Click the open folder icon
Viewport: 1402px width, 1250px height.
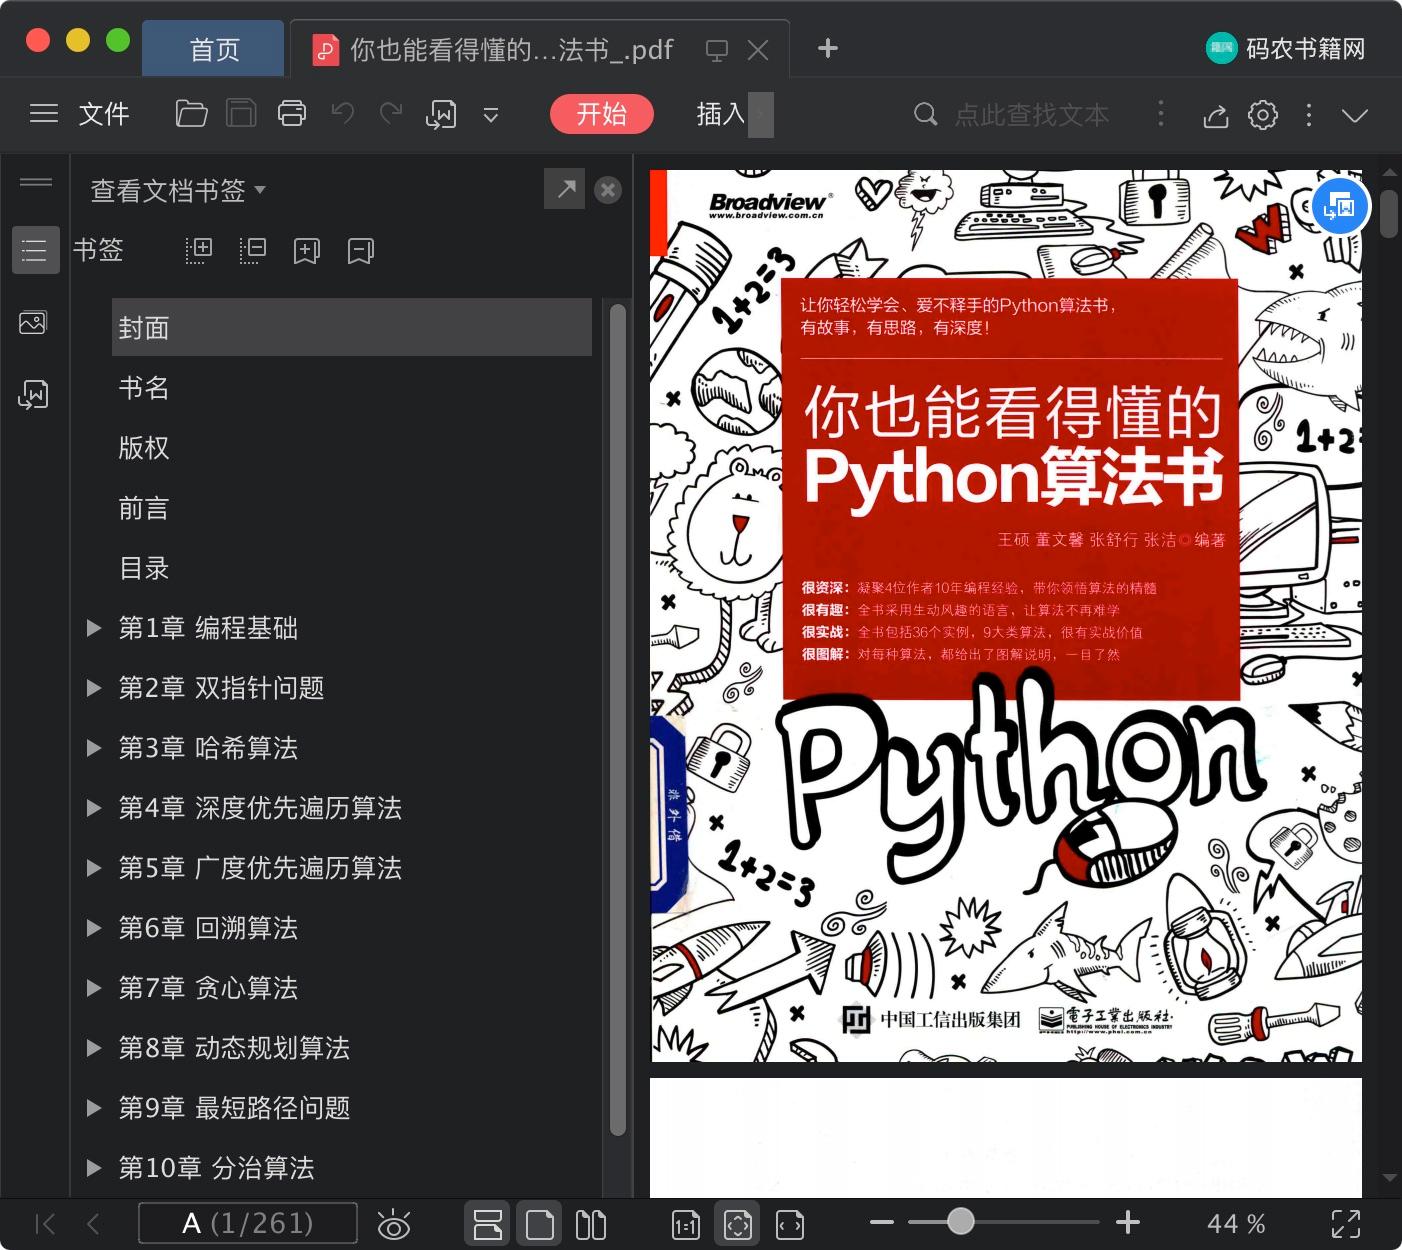[191, 114]
